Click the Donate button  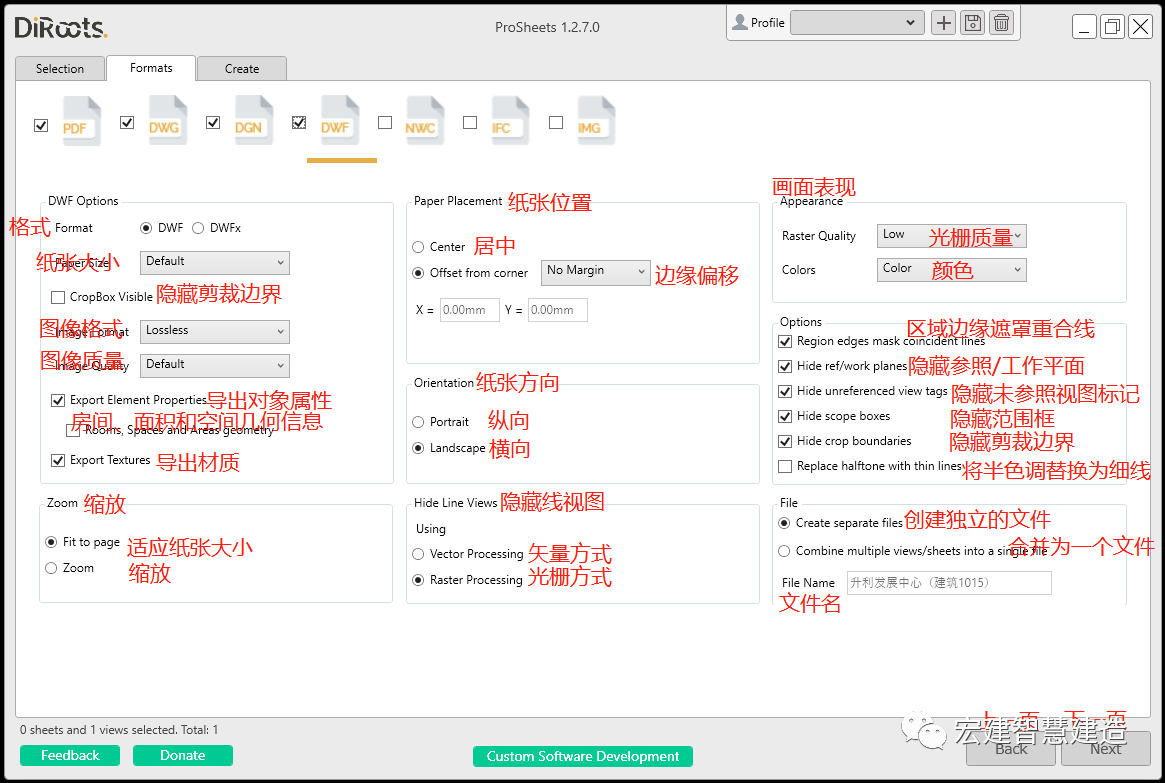pos(183,756)
